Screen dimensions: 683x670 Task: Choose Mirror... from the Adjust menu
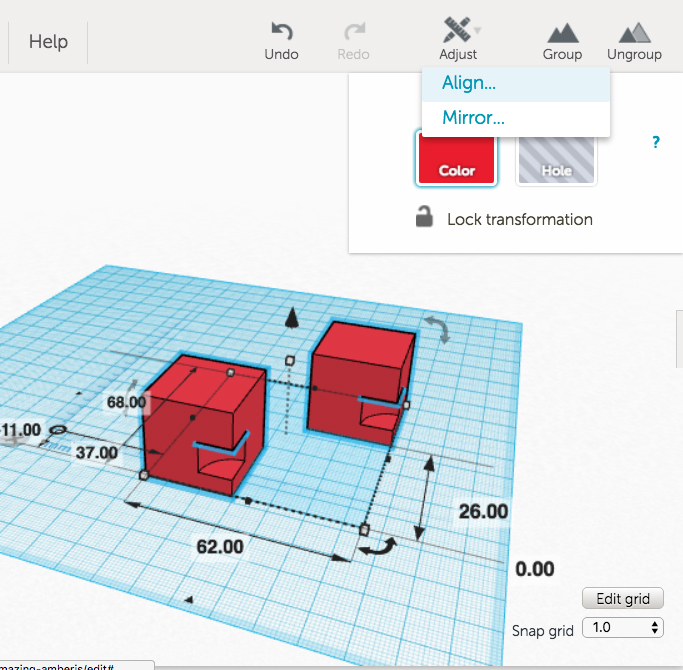pos(473,118)
